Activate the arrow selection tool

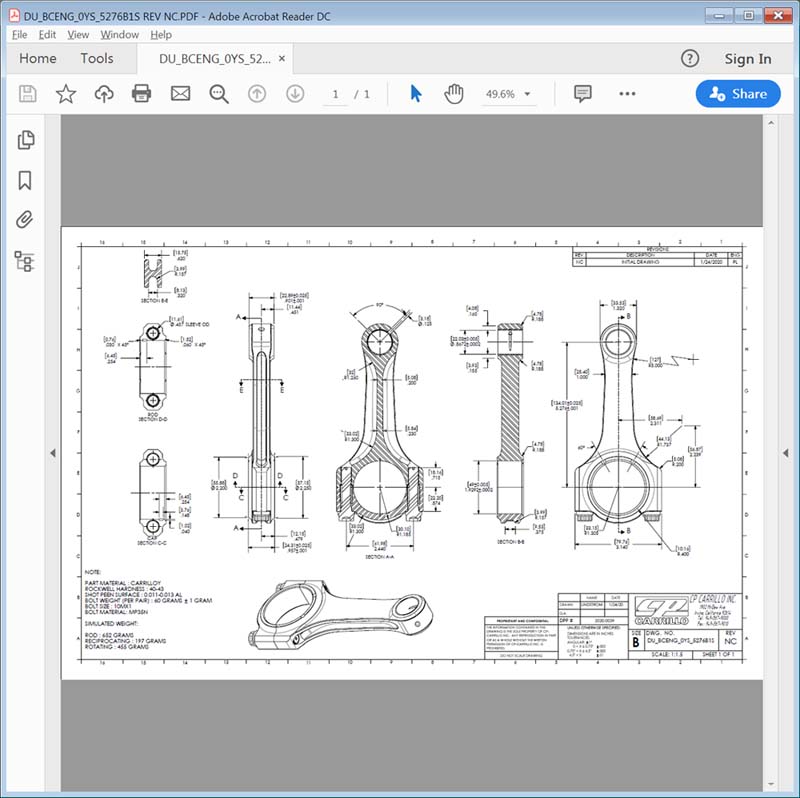(416, 94)
